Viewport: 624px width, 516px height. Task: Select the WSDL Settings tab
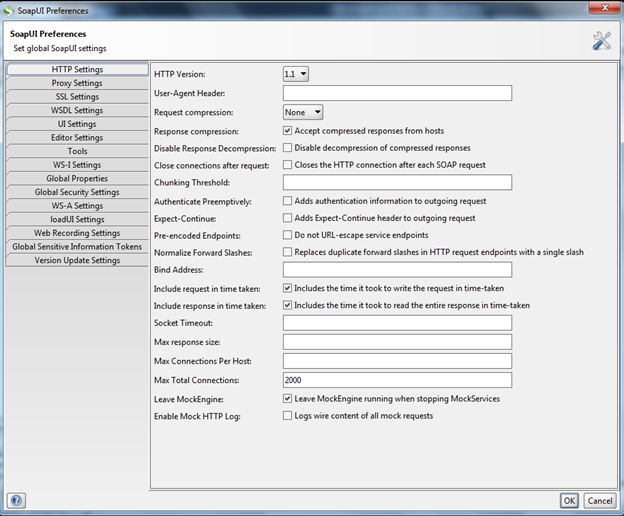pos(77,111)
